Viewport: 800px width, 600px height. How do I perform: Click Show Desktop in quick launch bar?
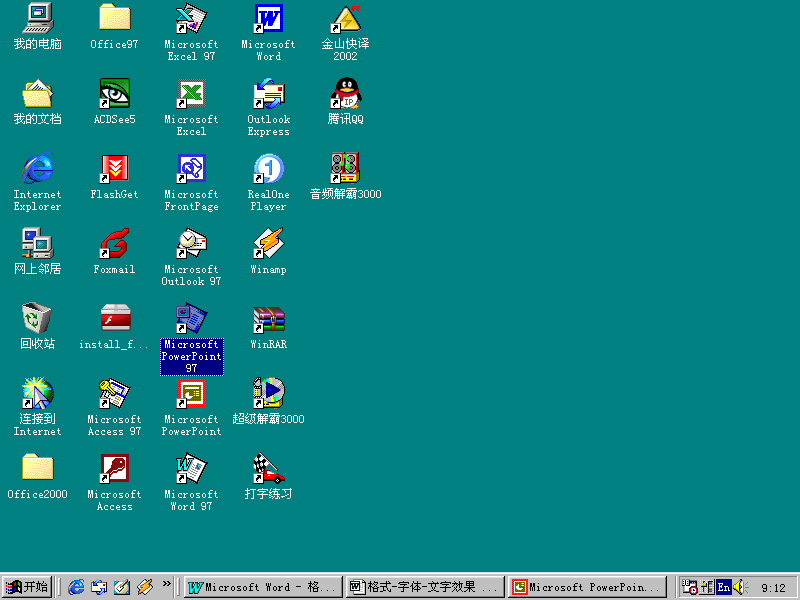point(122,587)
